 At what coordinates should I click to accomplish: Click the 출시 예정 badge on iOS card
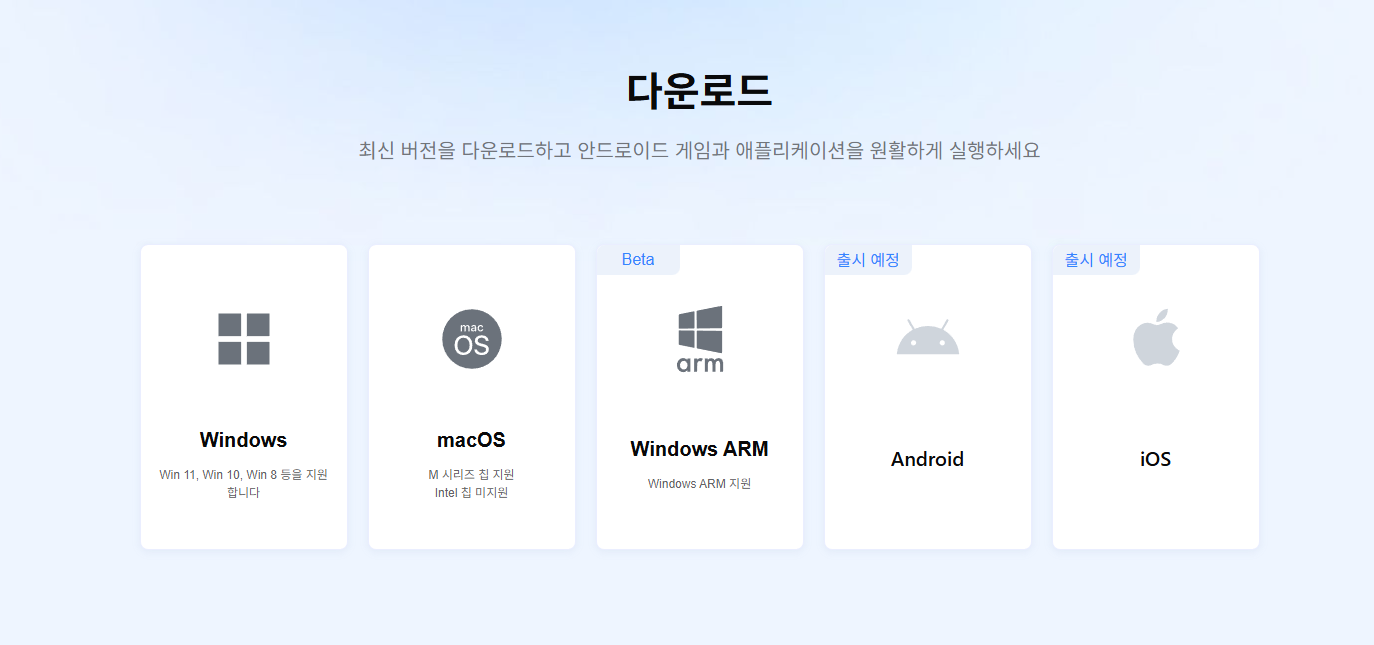[1096, 260]
